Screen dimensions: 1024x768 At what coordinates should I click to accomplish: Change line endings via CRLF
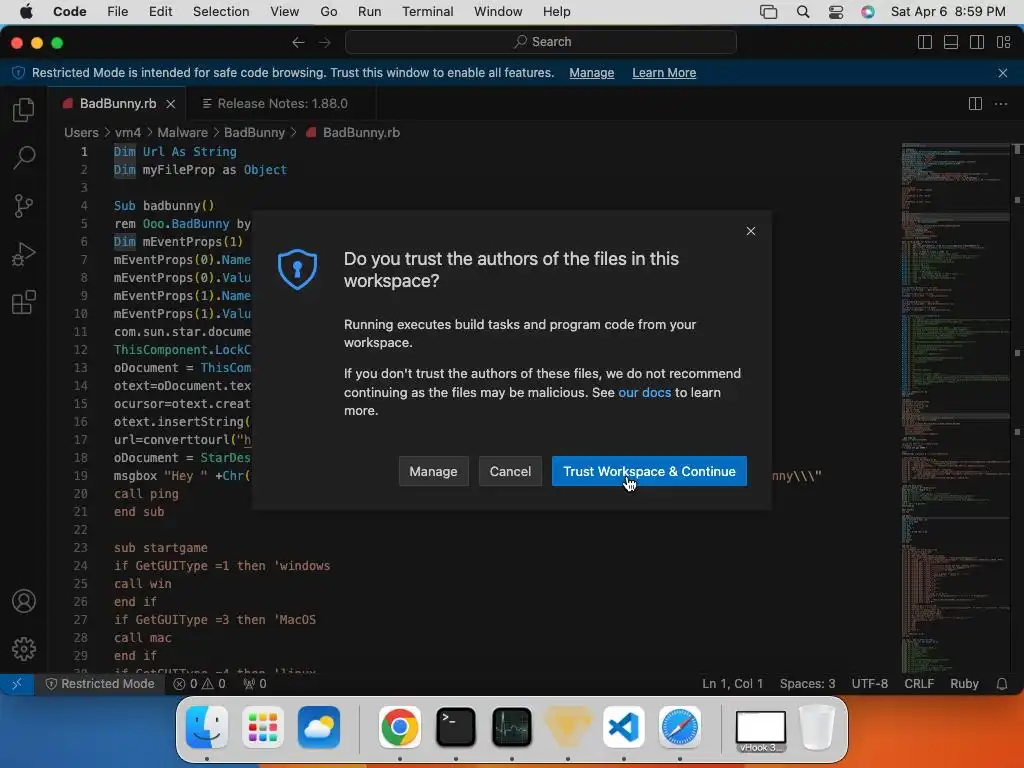point(919,684)
